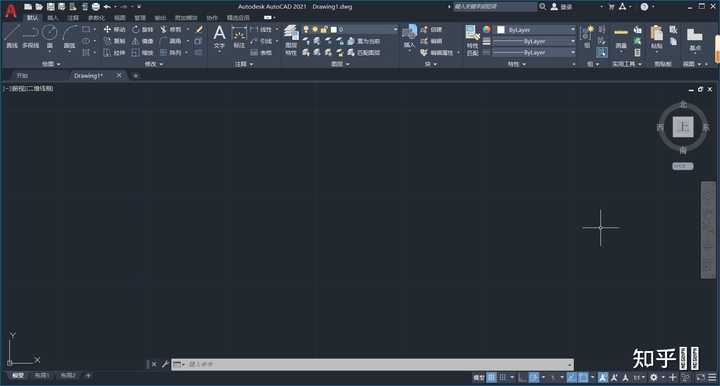Toggle ortho mode in the status bar
Viewport: 720px width, 386px height.
click(x=523, y=377)
